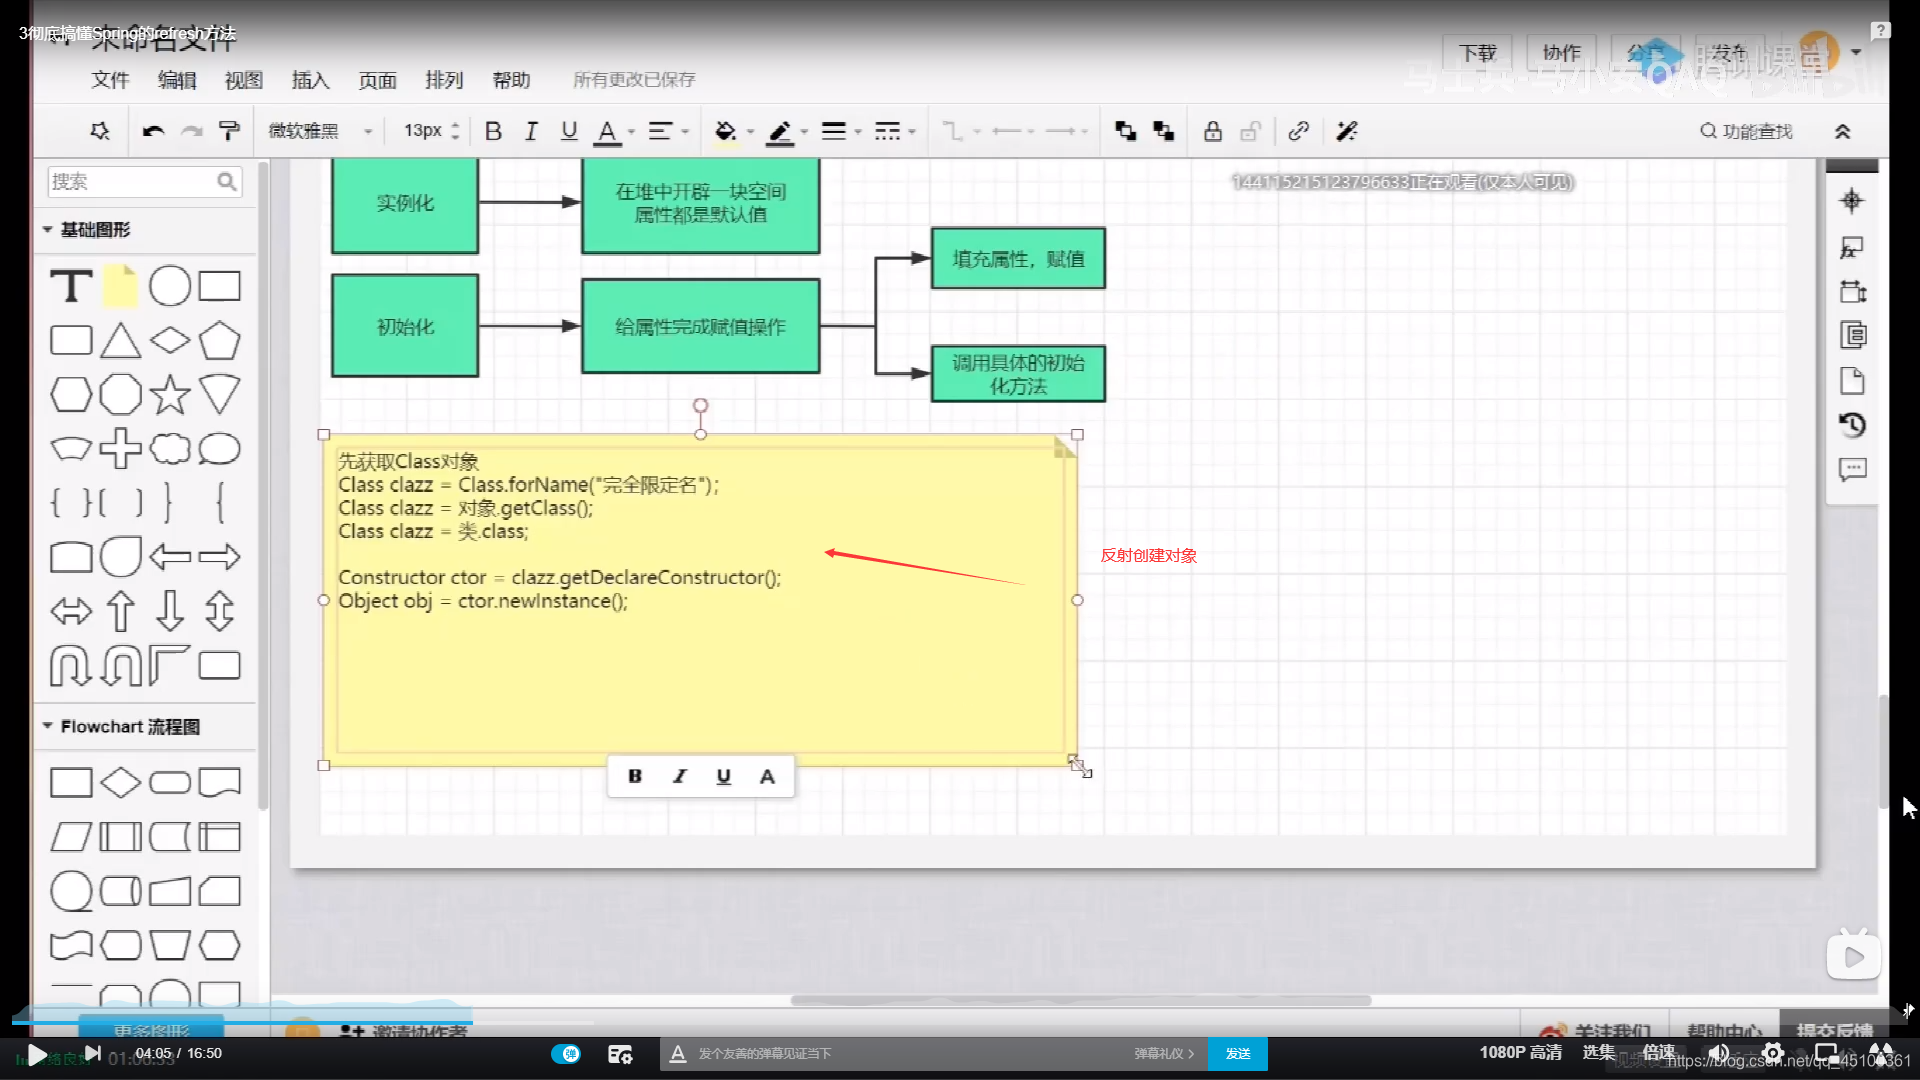1920x1080 pixels.
Task: Open the 1080P 高清 quality selector
Action: 1520,1052
